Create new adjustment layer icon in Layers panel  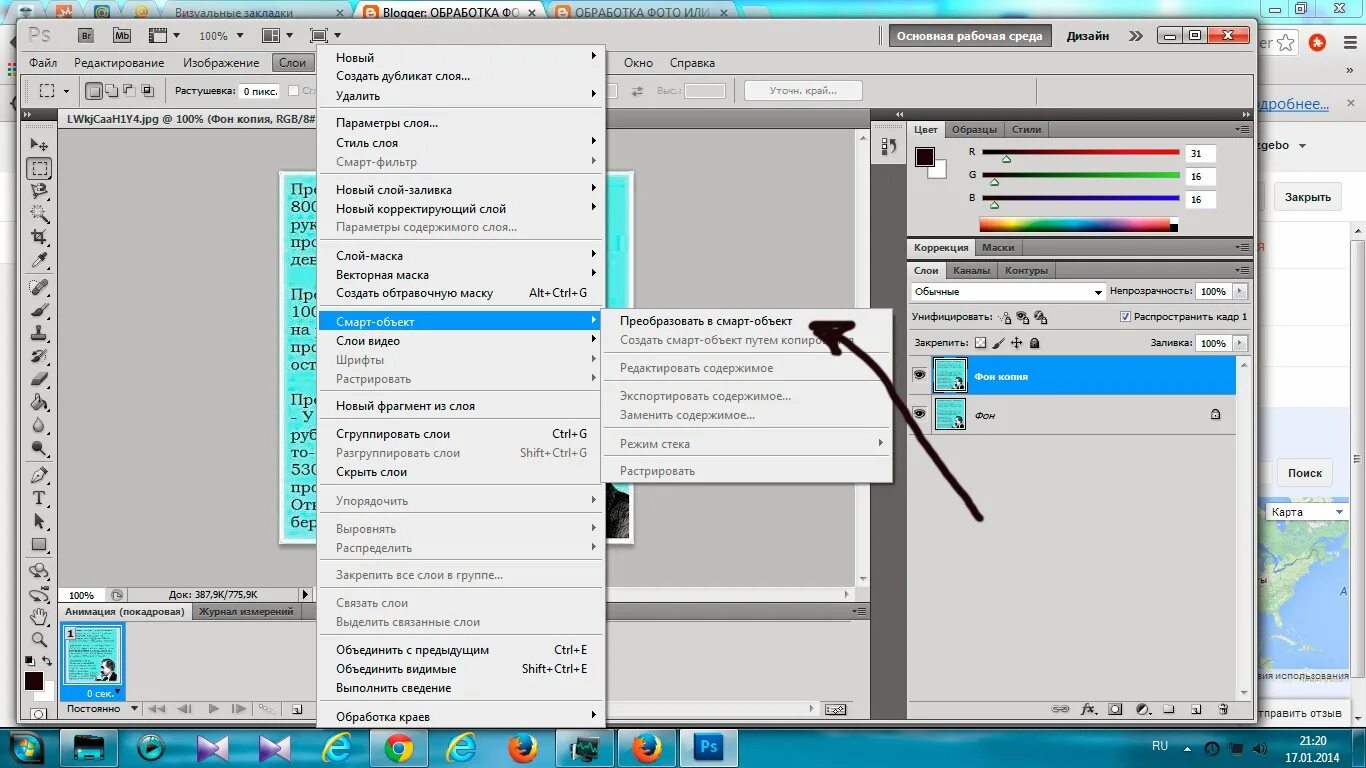click(1142, 709)
